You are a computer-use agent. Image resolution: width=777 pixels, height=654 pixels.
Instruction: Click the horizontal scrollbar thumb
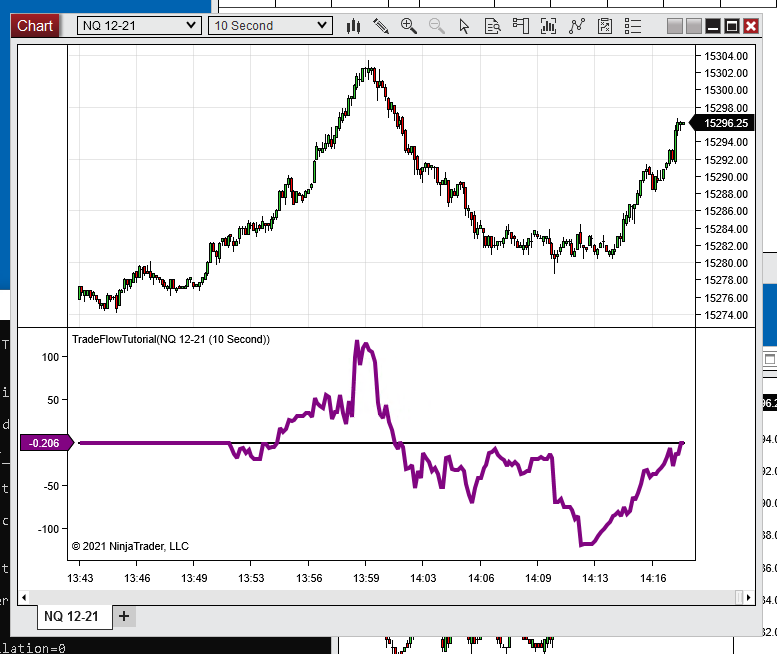point(739,598)
